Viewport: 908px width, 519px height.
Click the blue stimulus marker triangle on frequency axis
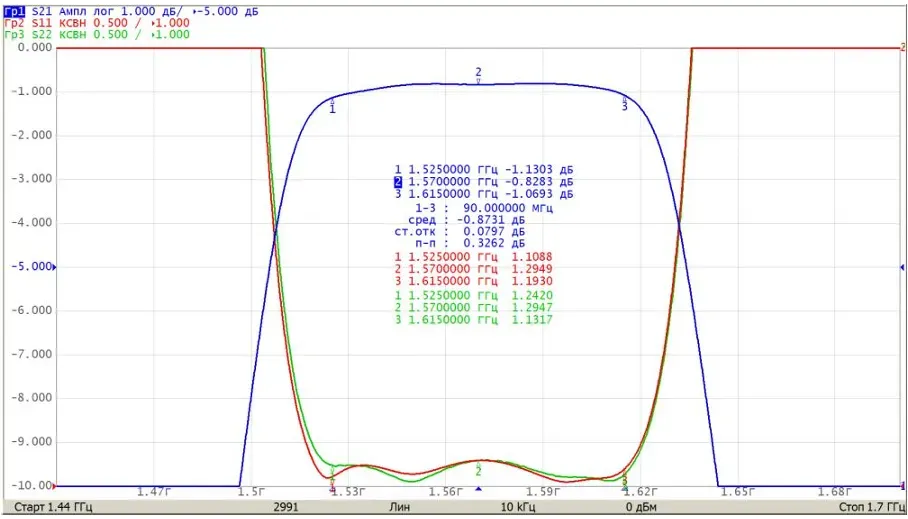(478, 490)
